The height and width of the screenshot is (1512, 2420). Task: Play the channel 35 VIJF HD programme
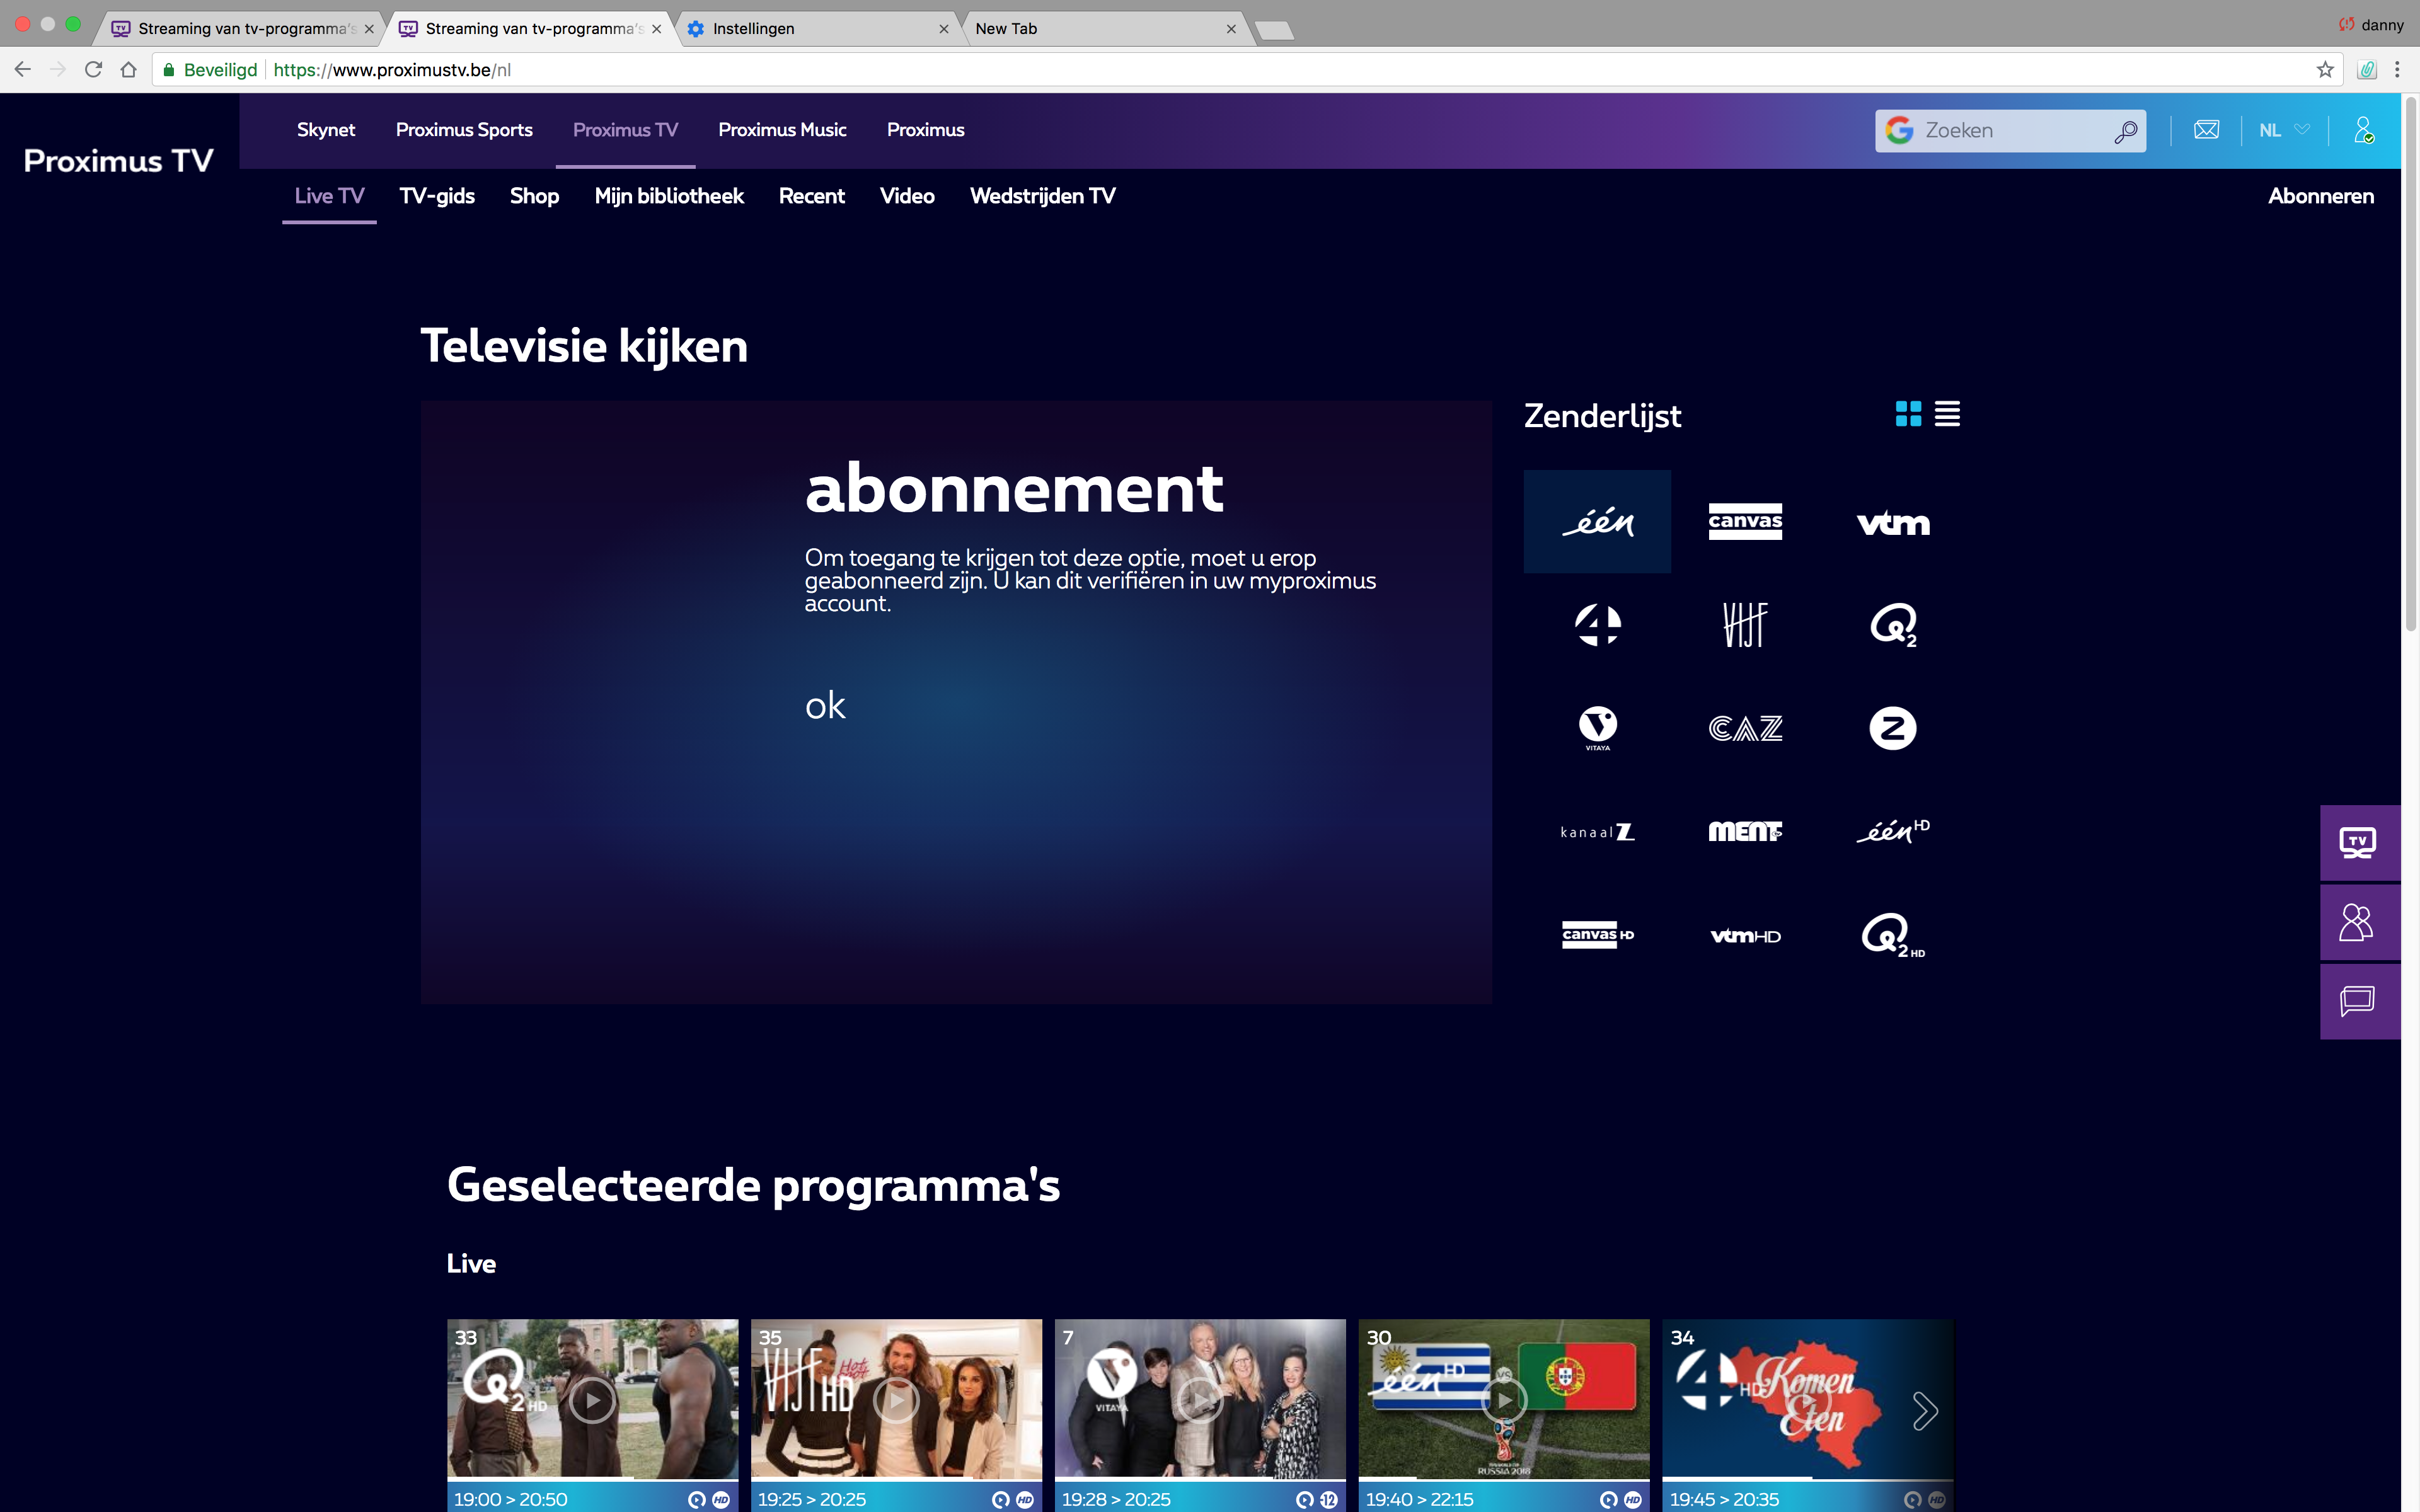tap(896, 1400)
